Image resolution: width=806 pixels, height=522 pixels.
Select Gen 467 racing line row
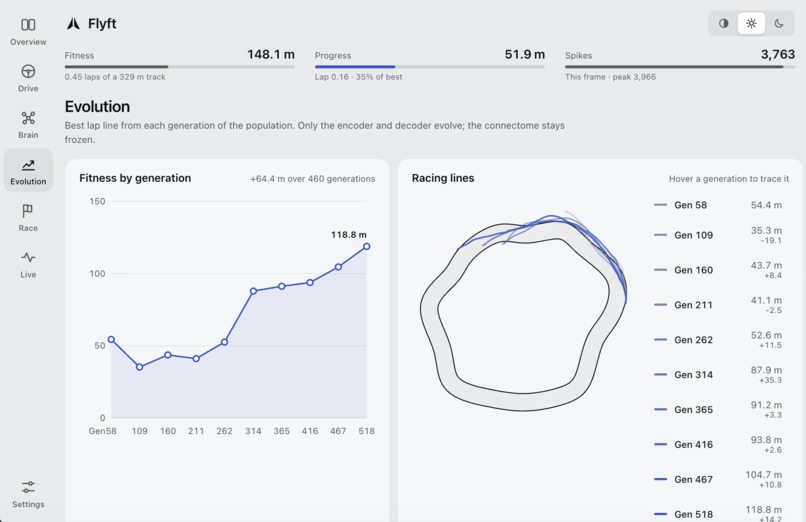pos(718,479)
